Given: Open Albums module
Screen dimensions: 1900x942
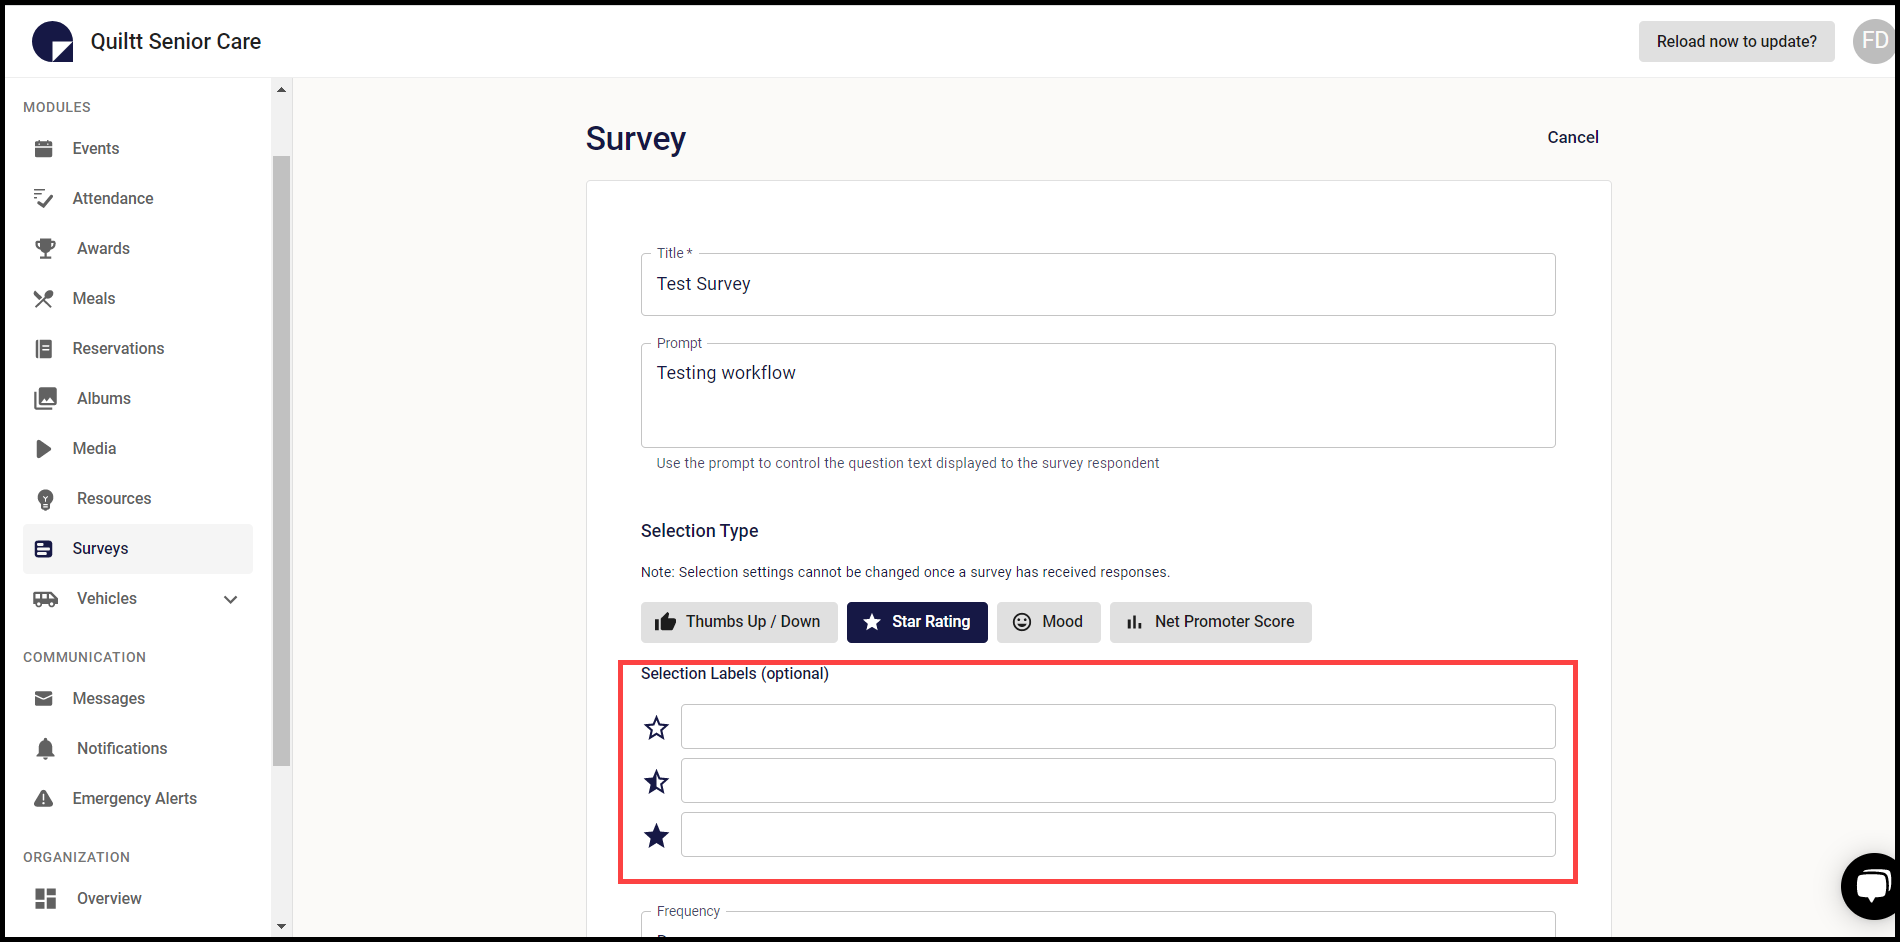Looking at the screenshot, I should [x=138, y=399].
